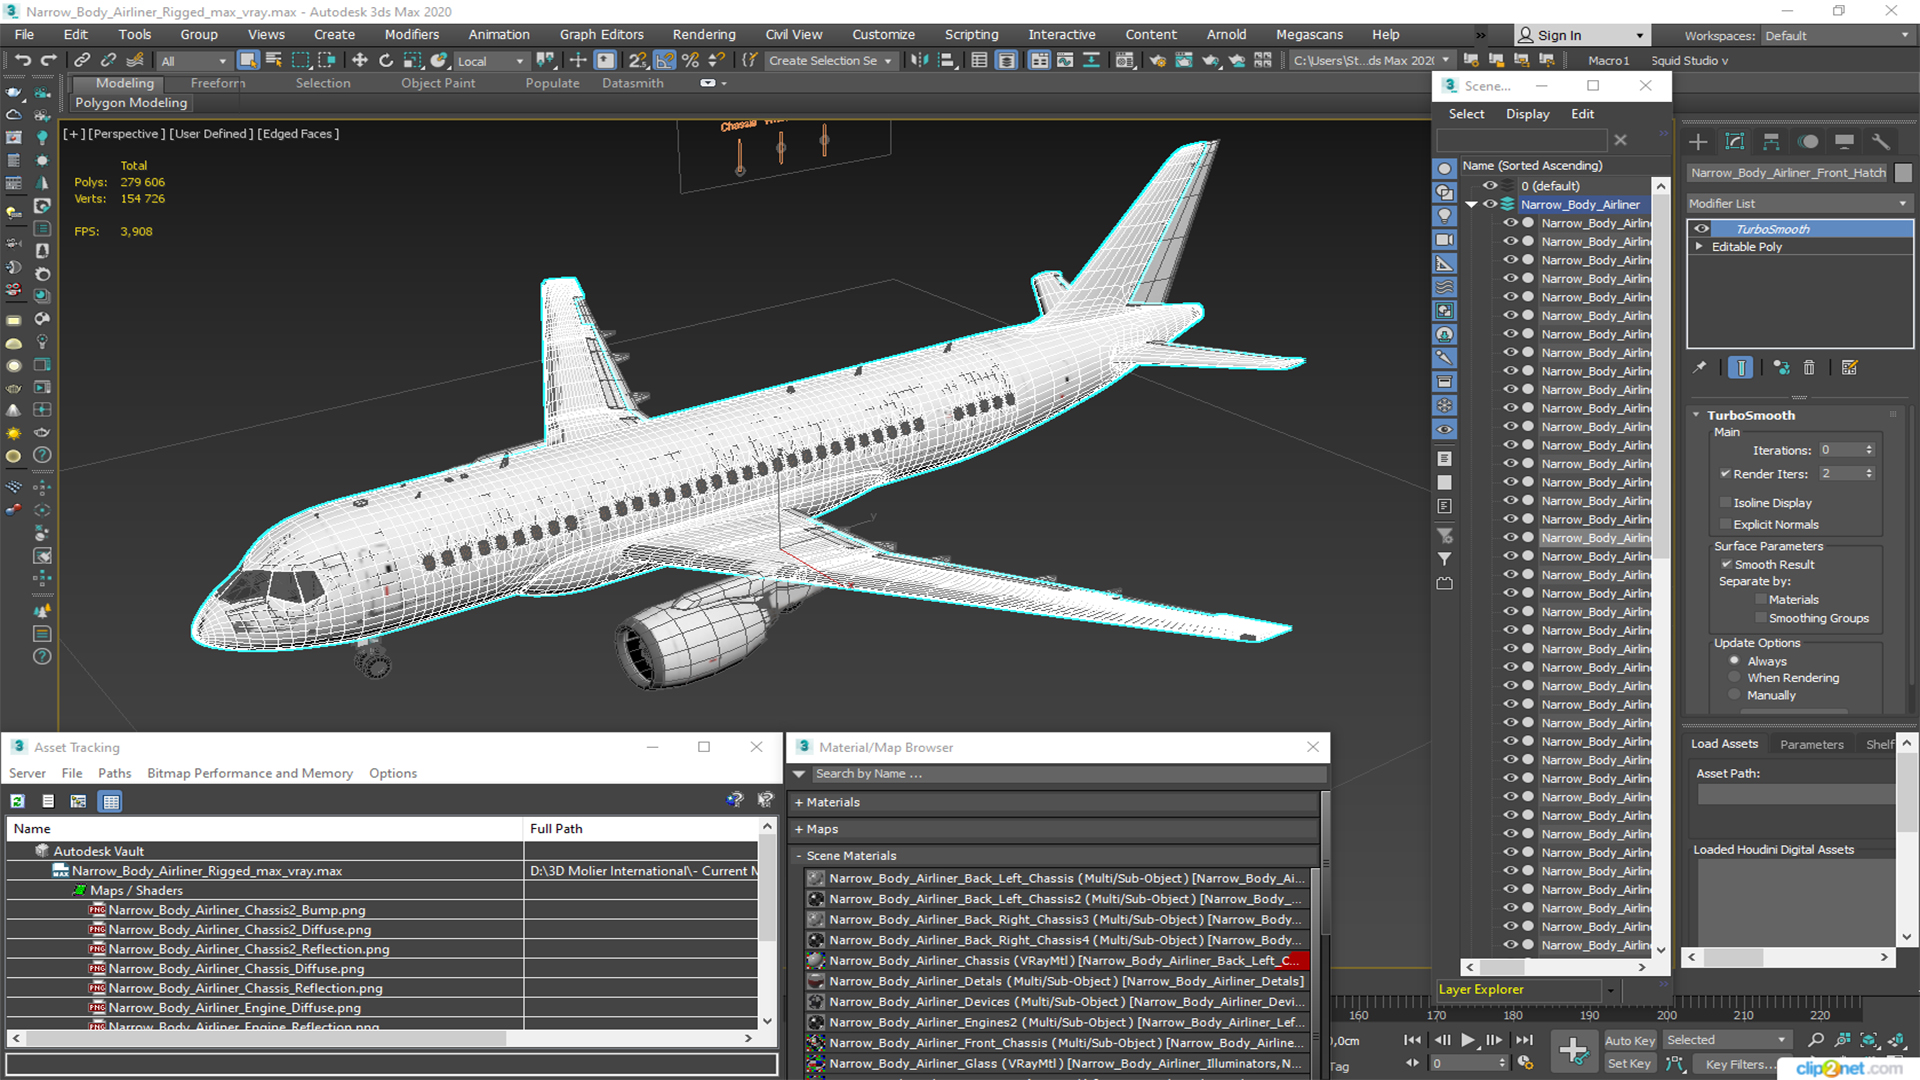Go to the start frame of the animation
Screen dimensions: 1920x1080
1412,1040
